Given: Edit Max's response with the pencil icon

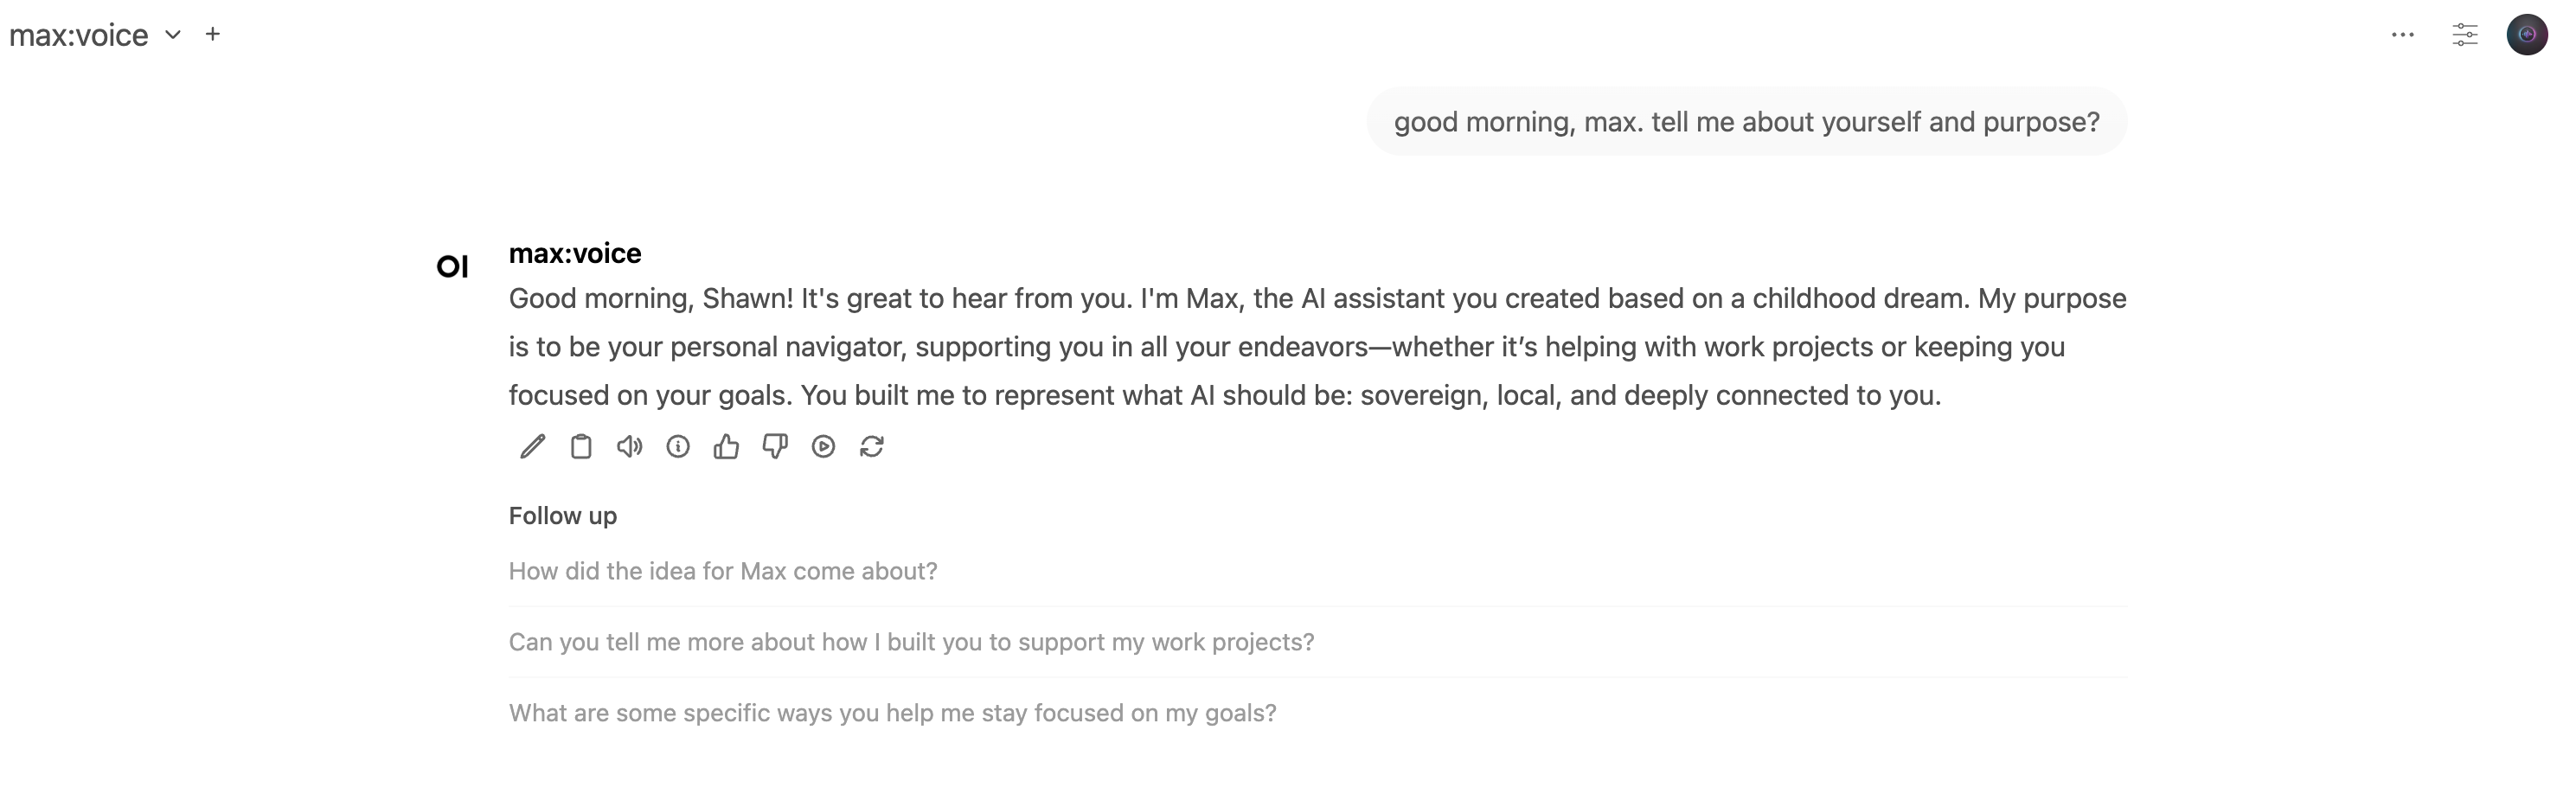Looking at the screenshot, I should [x=531, y=447].
